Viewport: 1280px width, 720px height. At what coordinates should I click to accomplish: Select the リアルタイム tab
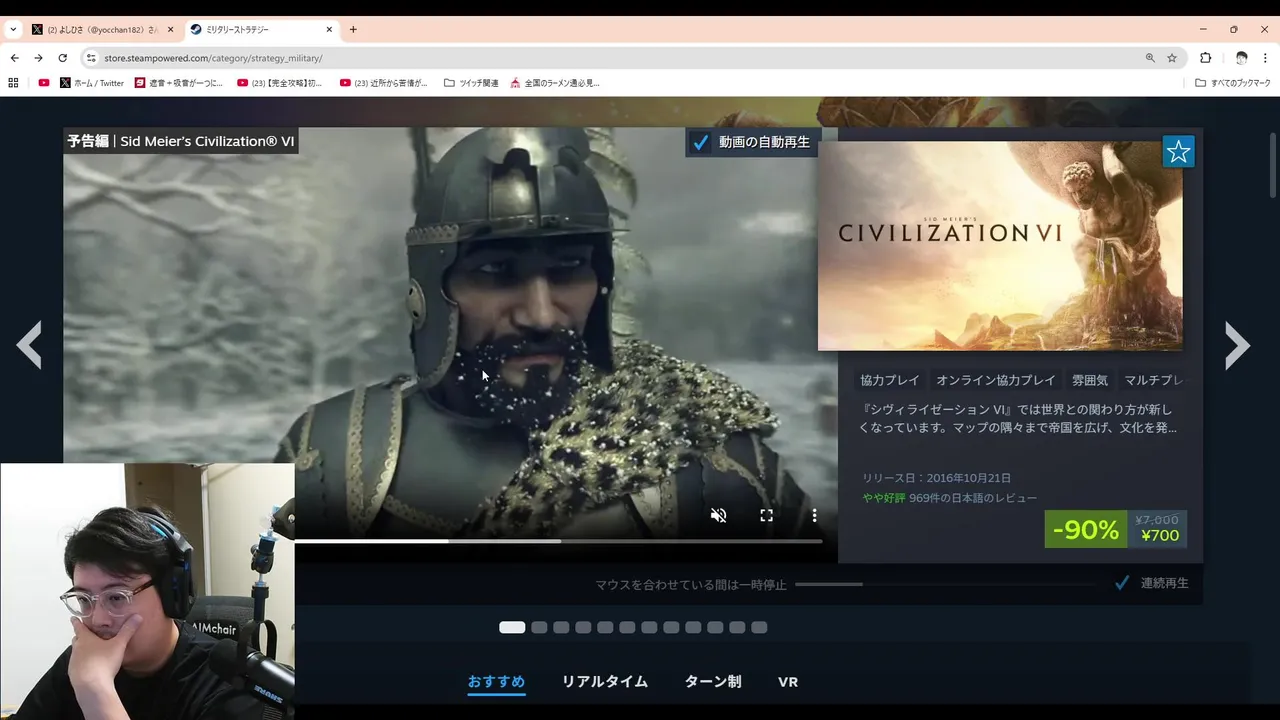coord(604,682)
